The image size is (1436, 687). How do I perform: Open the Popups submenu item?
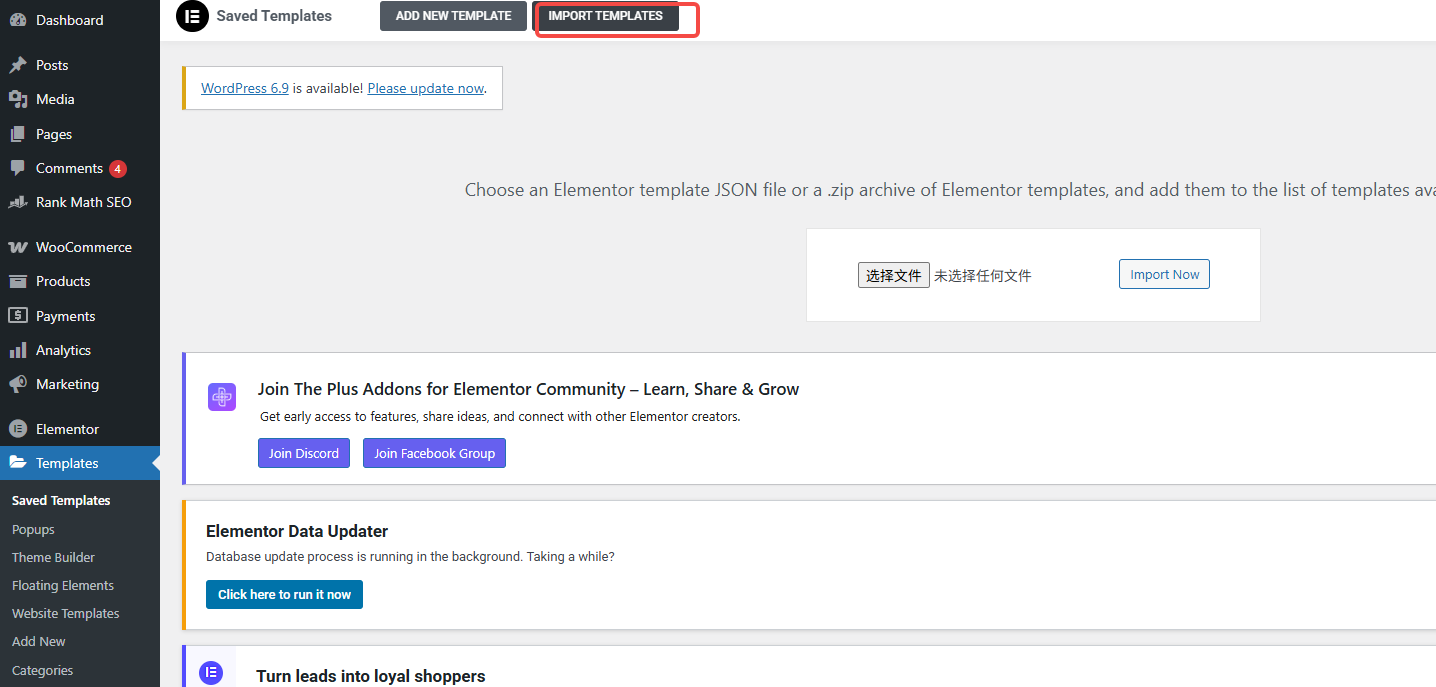pos(33,529)
